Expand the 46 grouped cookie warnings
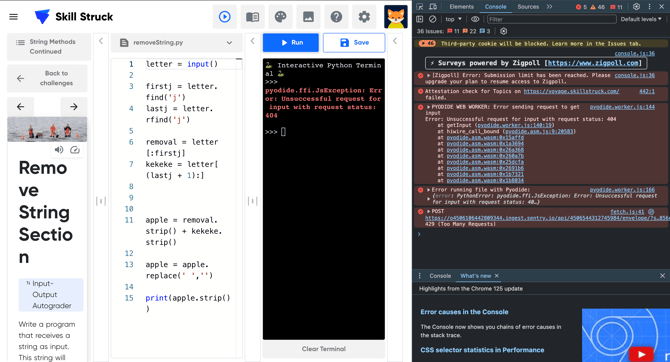 pyautogui.click(x=427, y=43)
